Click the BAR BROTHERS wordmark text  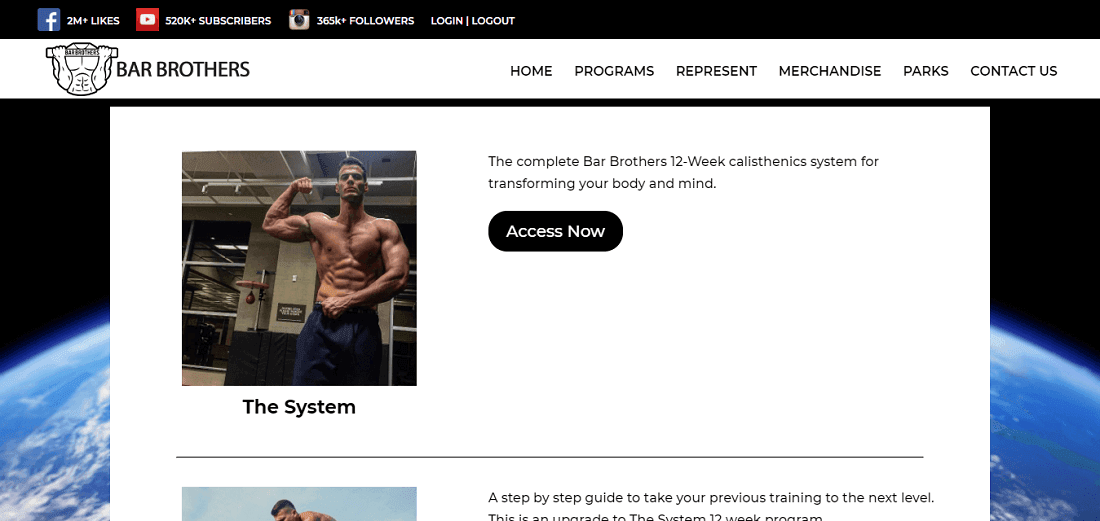[183, 69]
